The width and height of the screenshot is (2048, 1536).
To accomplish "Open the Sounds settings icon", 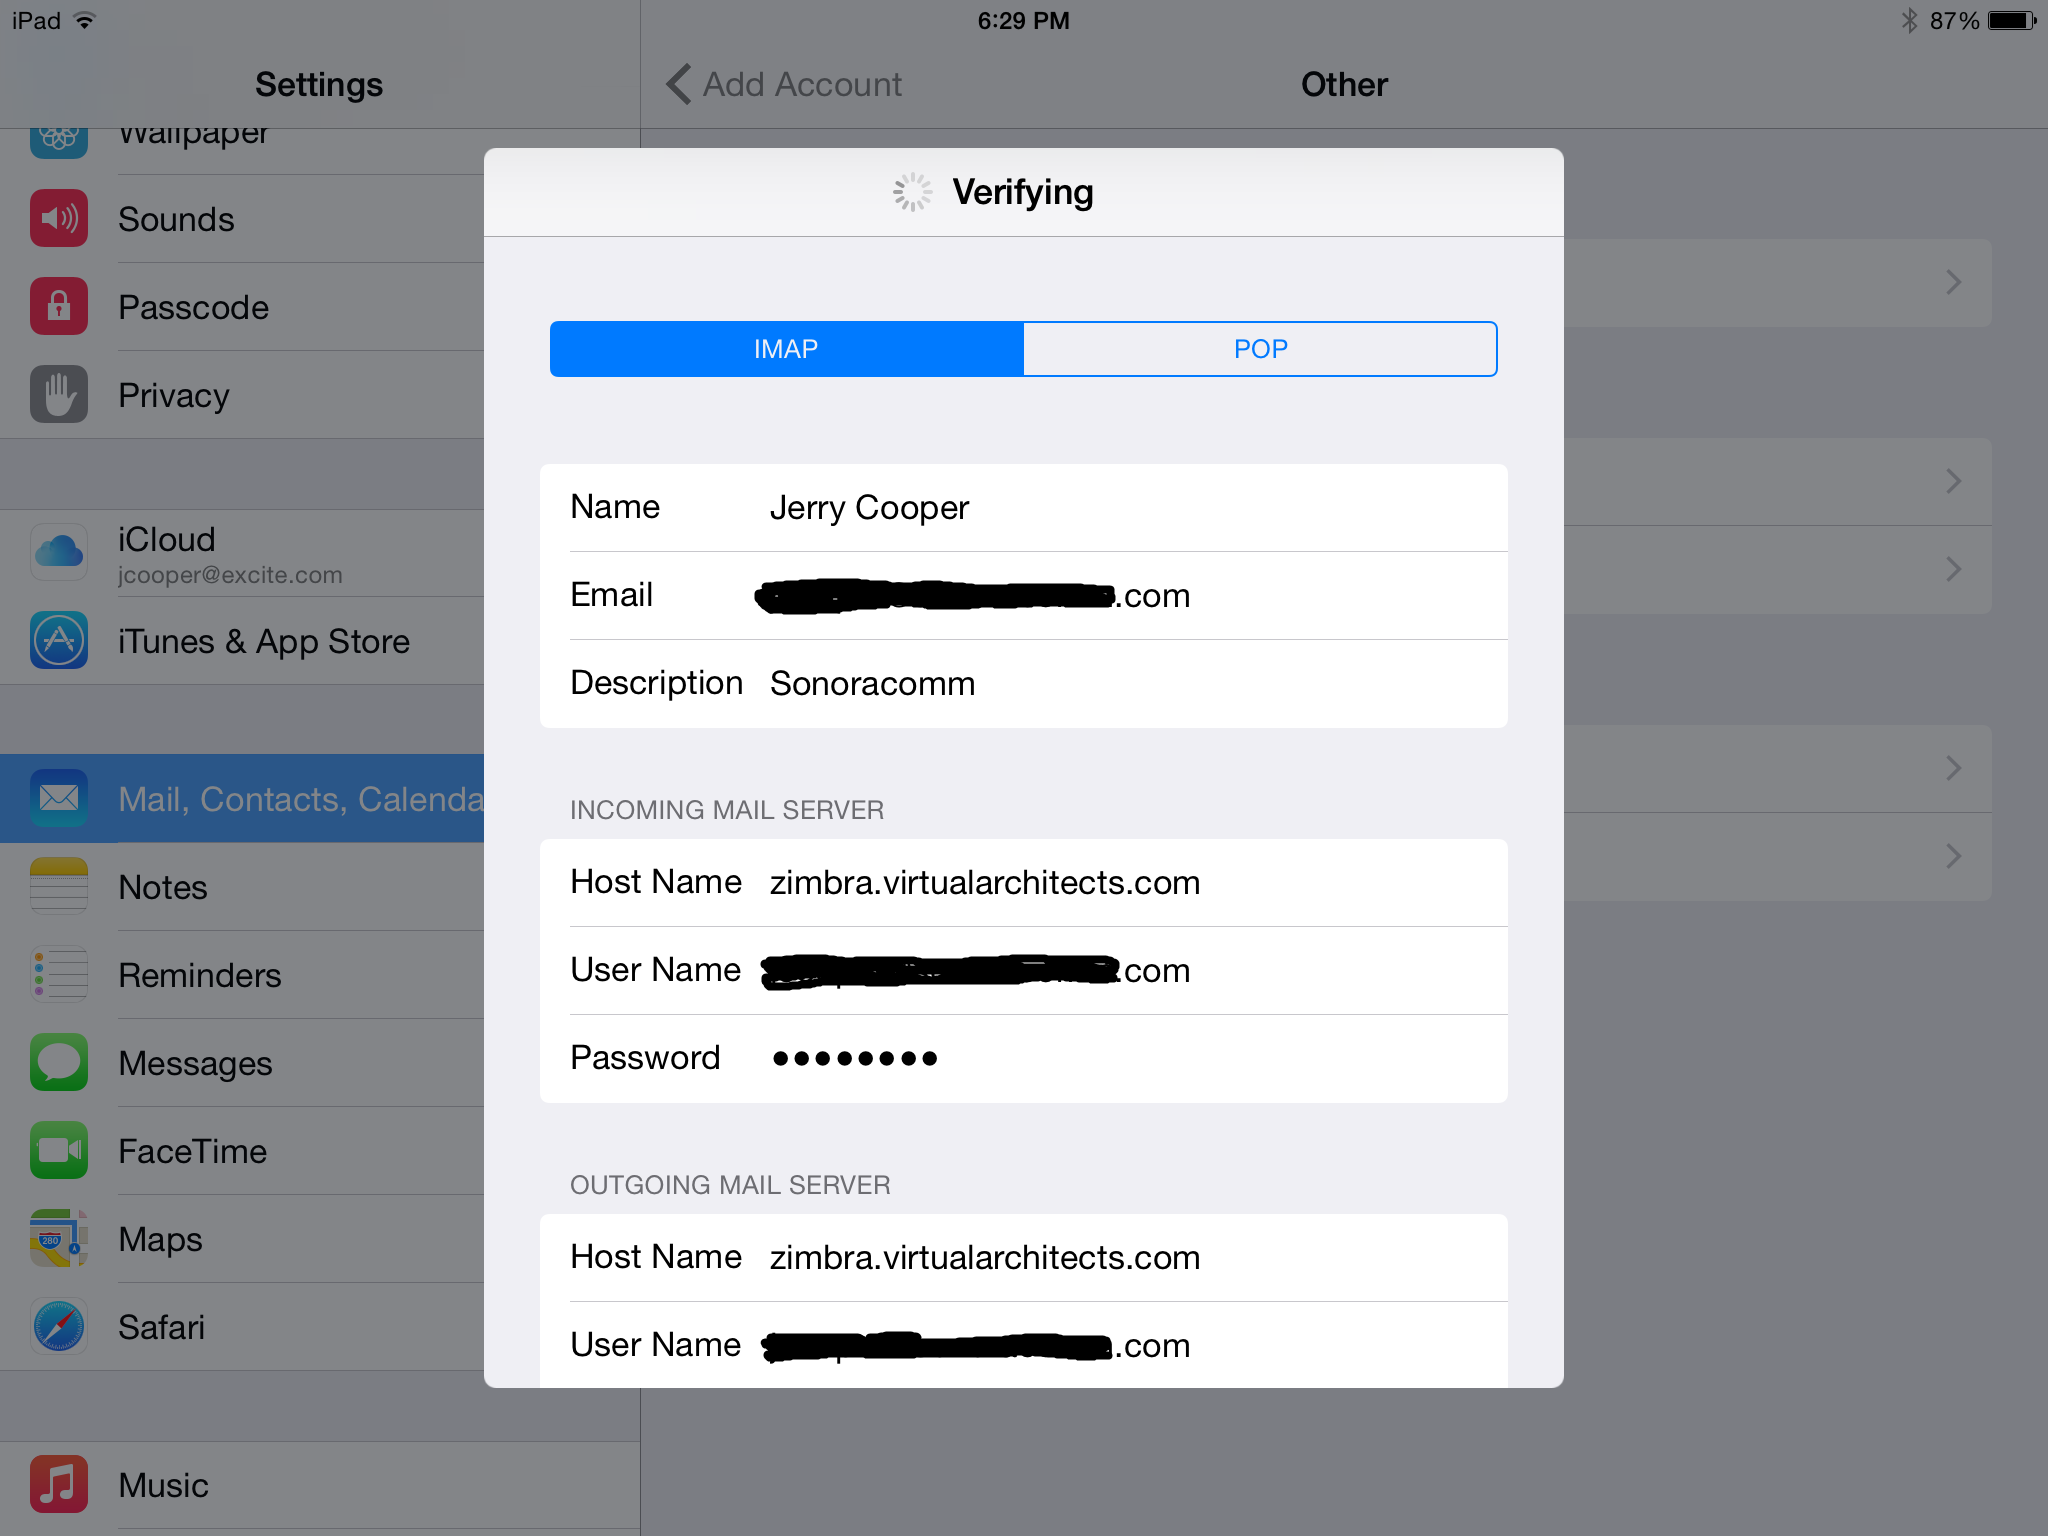I will pyautogui.click(x=59, y=218).
